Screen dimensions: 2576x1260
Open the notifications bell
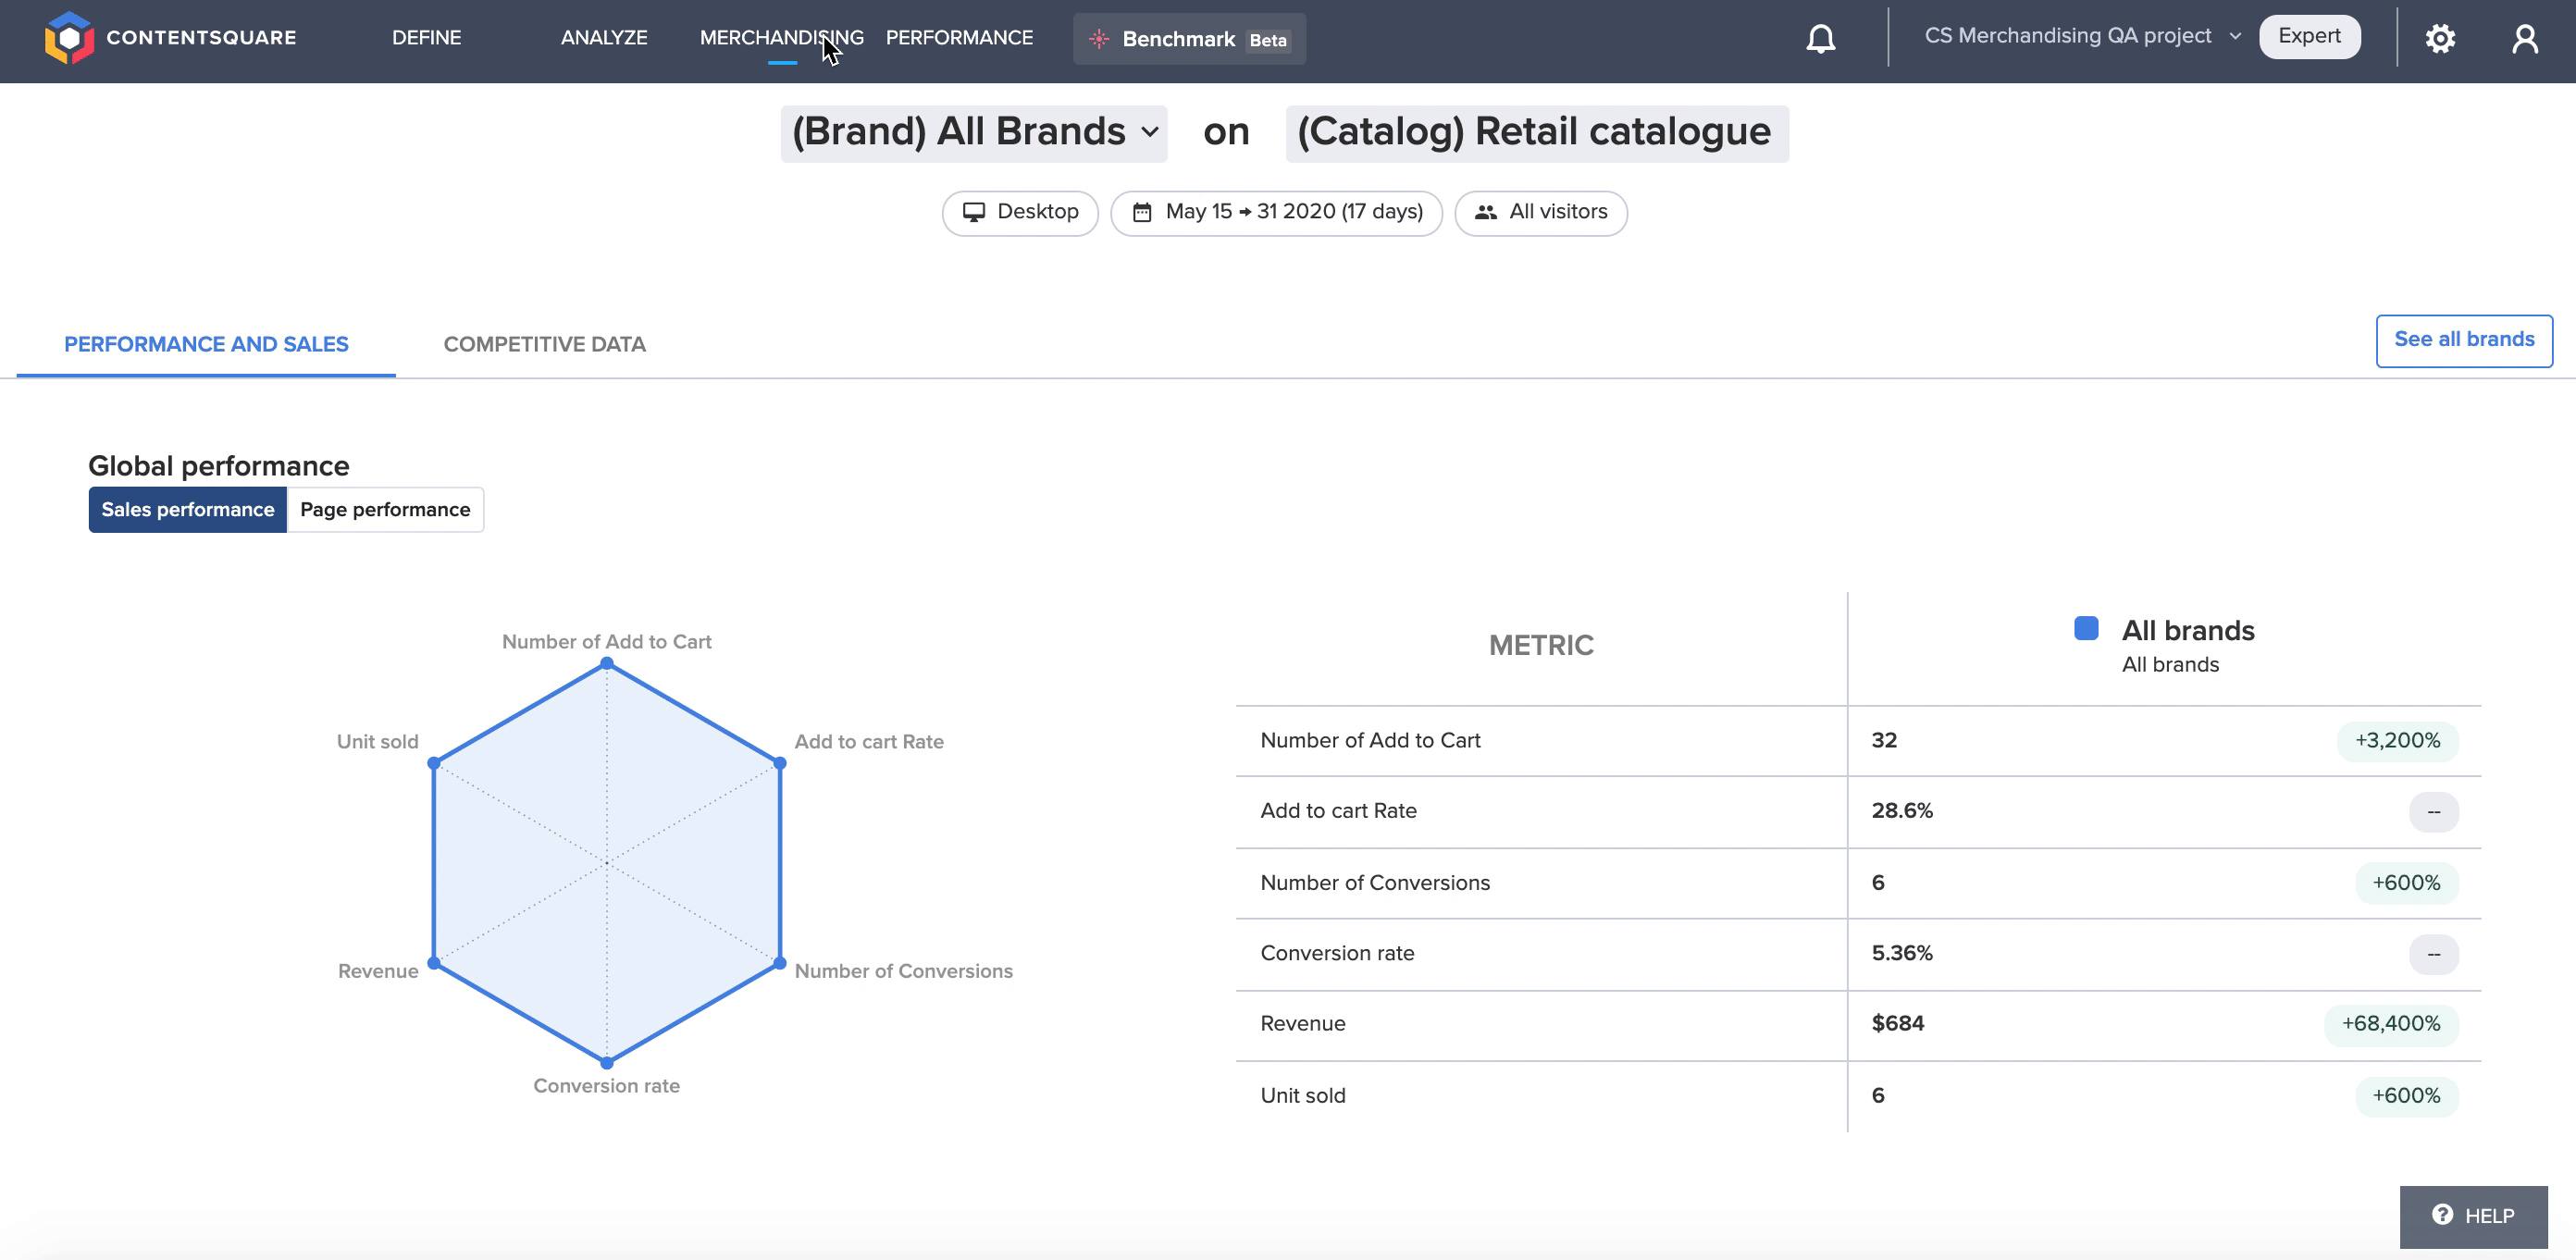coord(1821,38)
